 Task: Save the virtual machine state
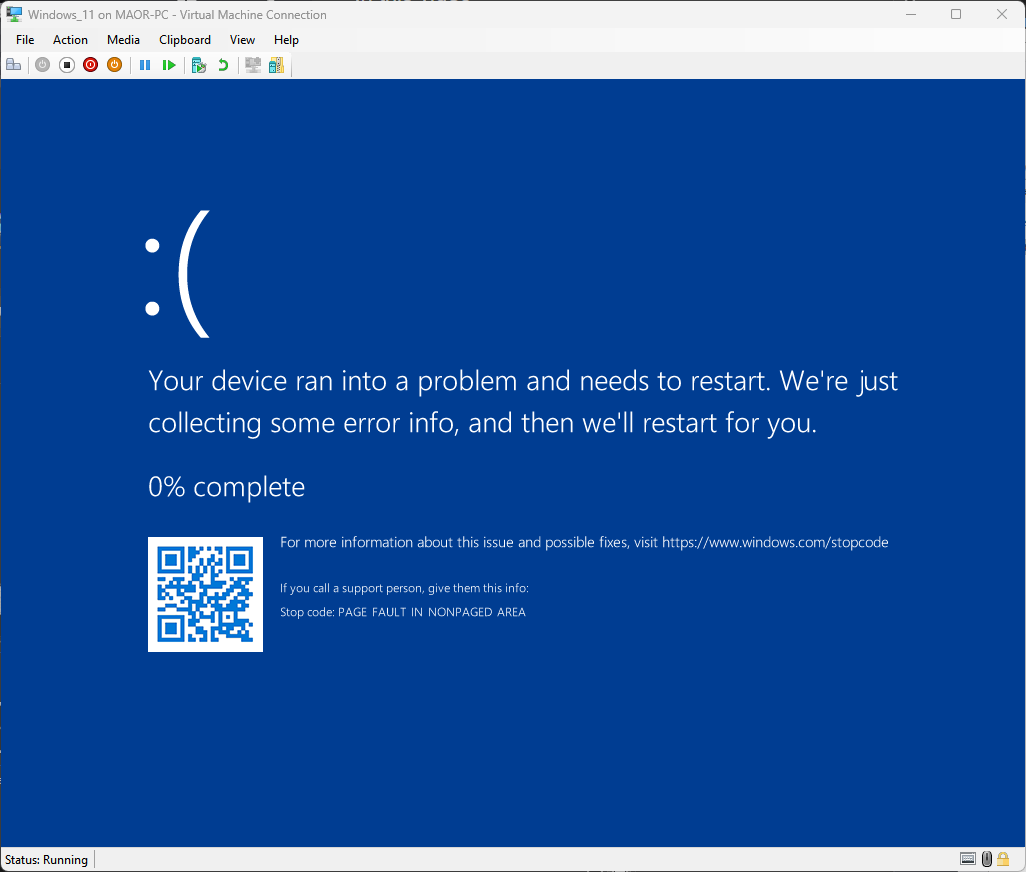(x=114, y=64)
